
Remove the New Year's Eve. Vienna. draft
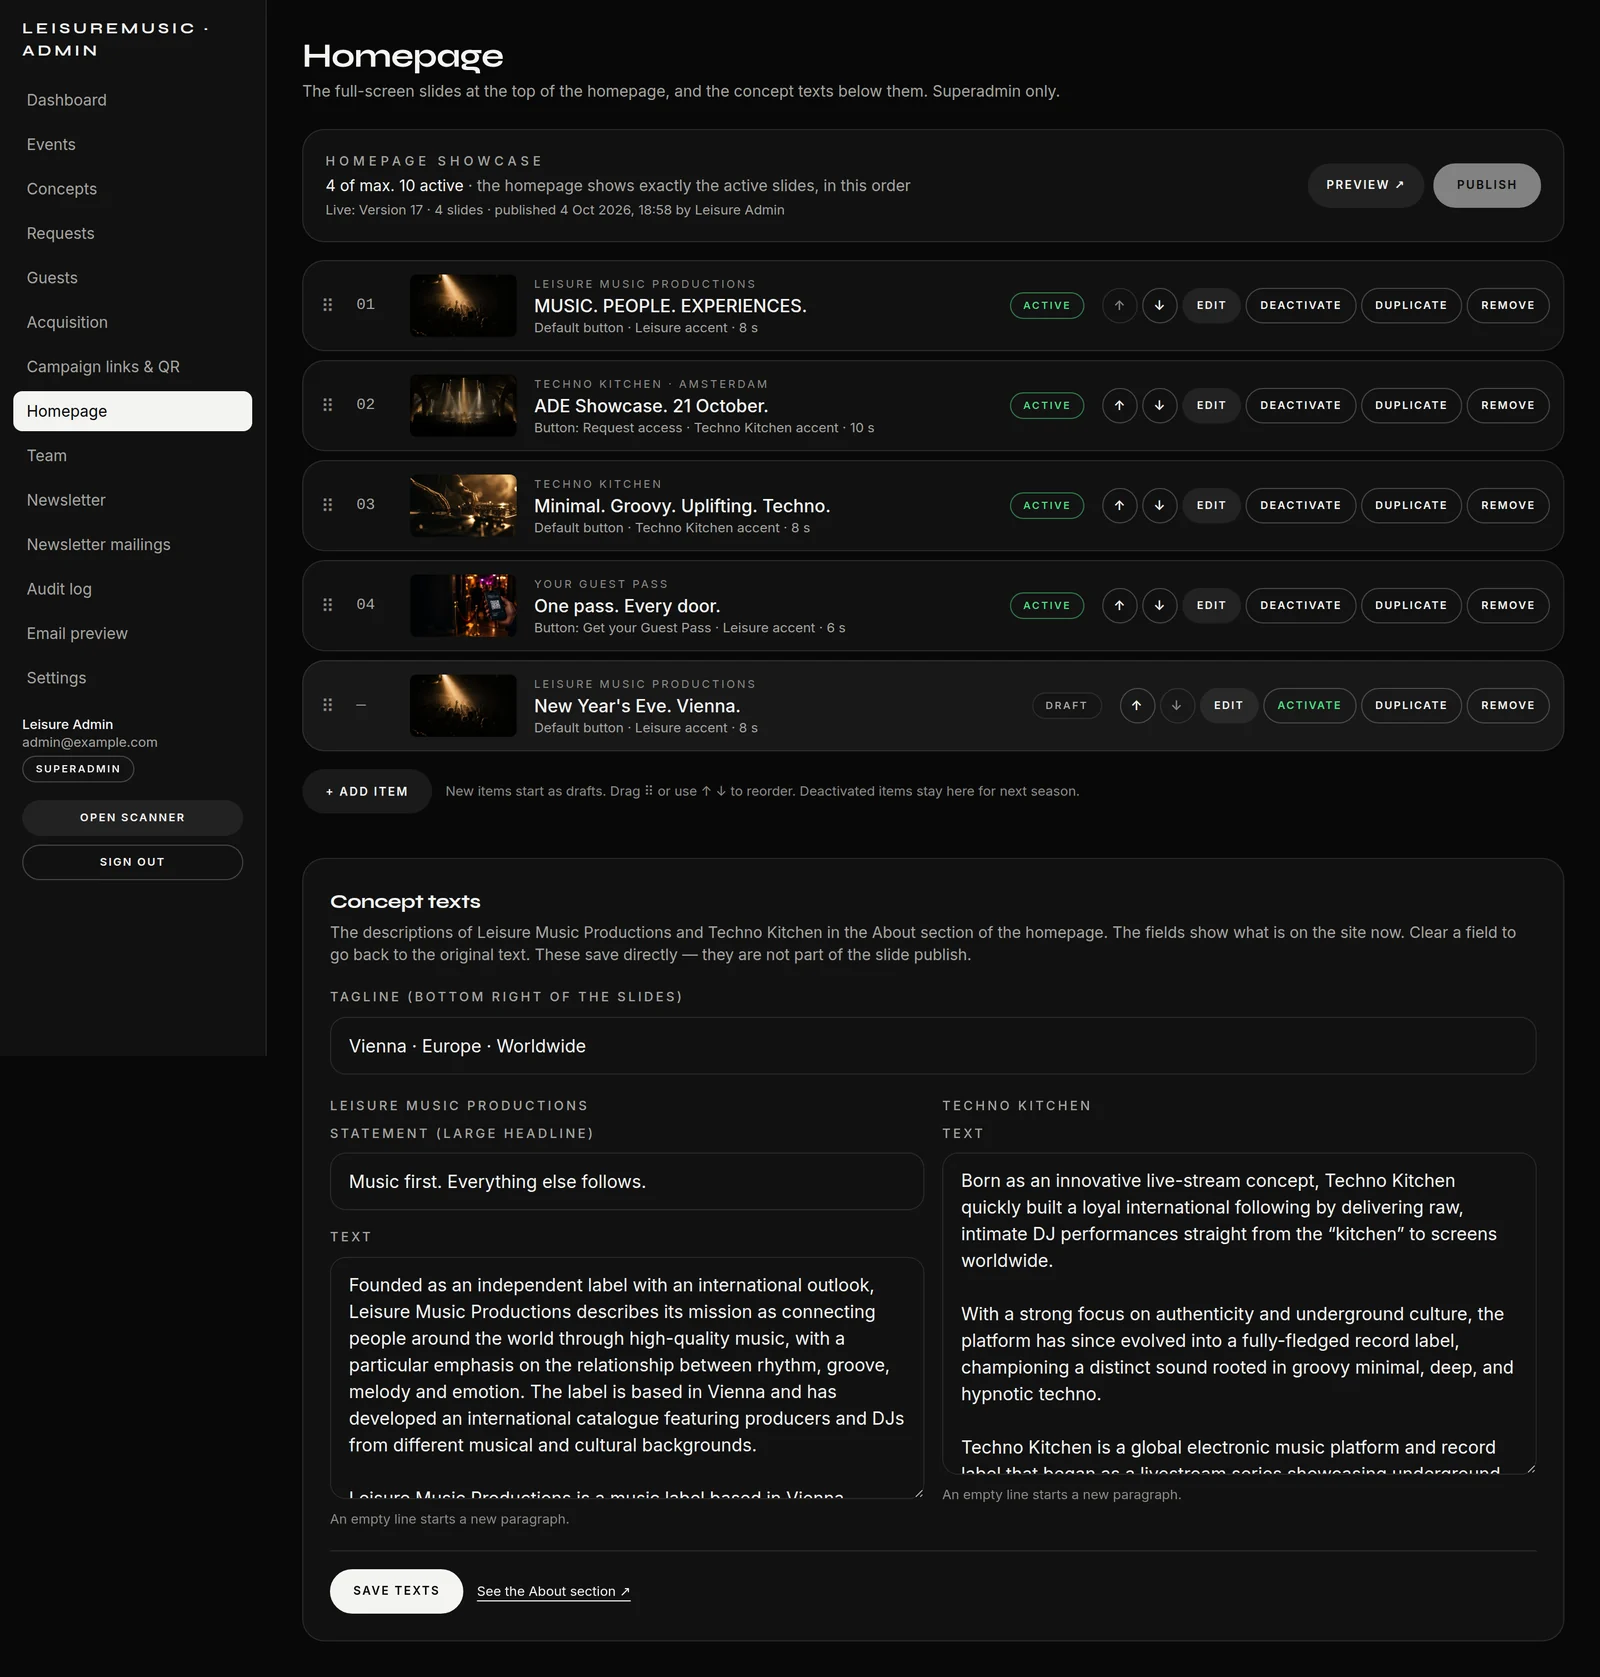click(1508, 705)
